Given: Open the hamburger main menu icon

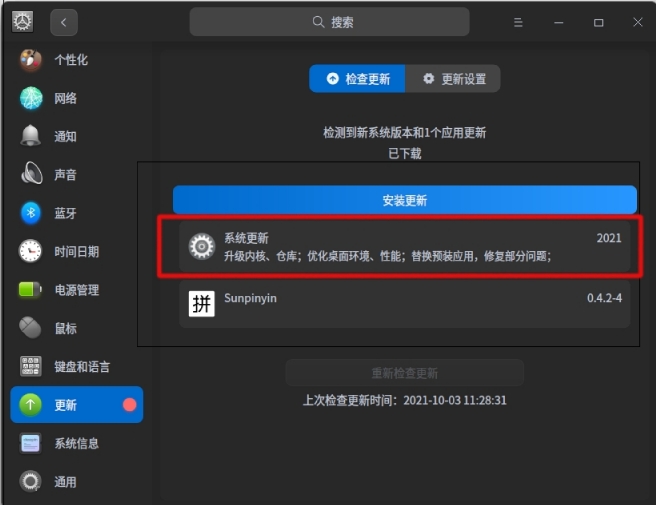Looking at the screenshot, I should coord(518,22).
